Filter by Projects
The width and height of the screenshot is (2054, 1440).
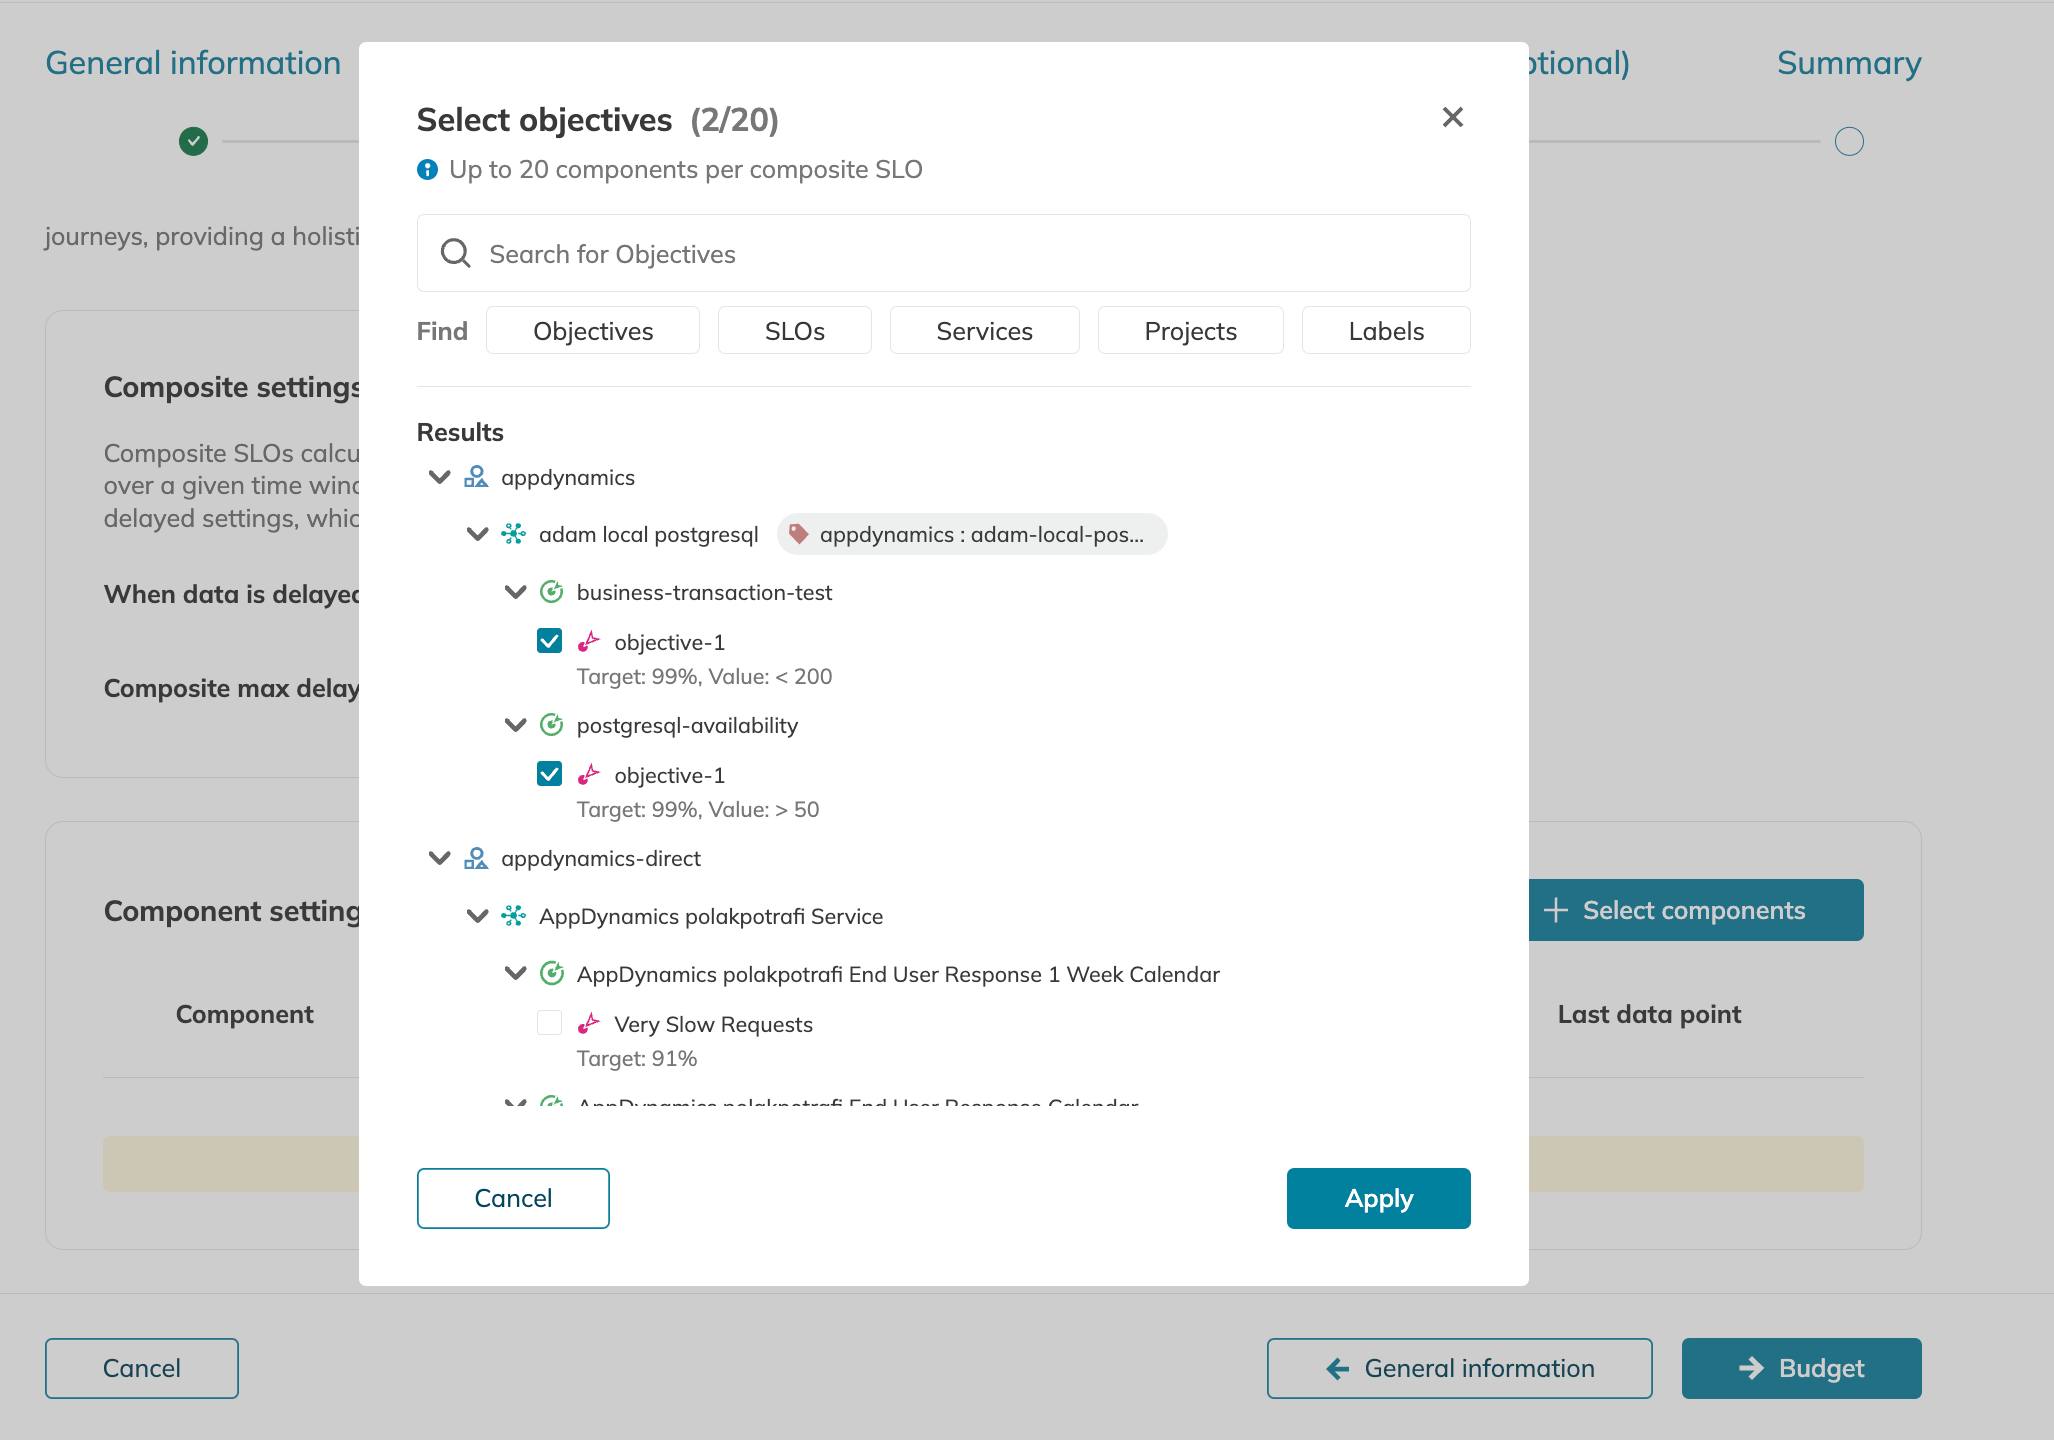tap(1191, 330)
